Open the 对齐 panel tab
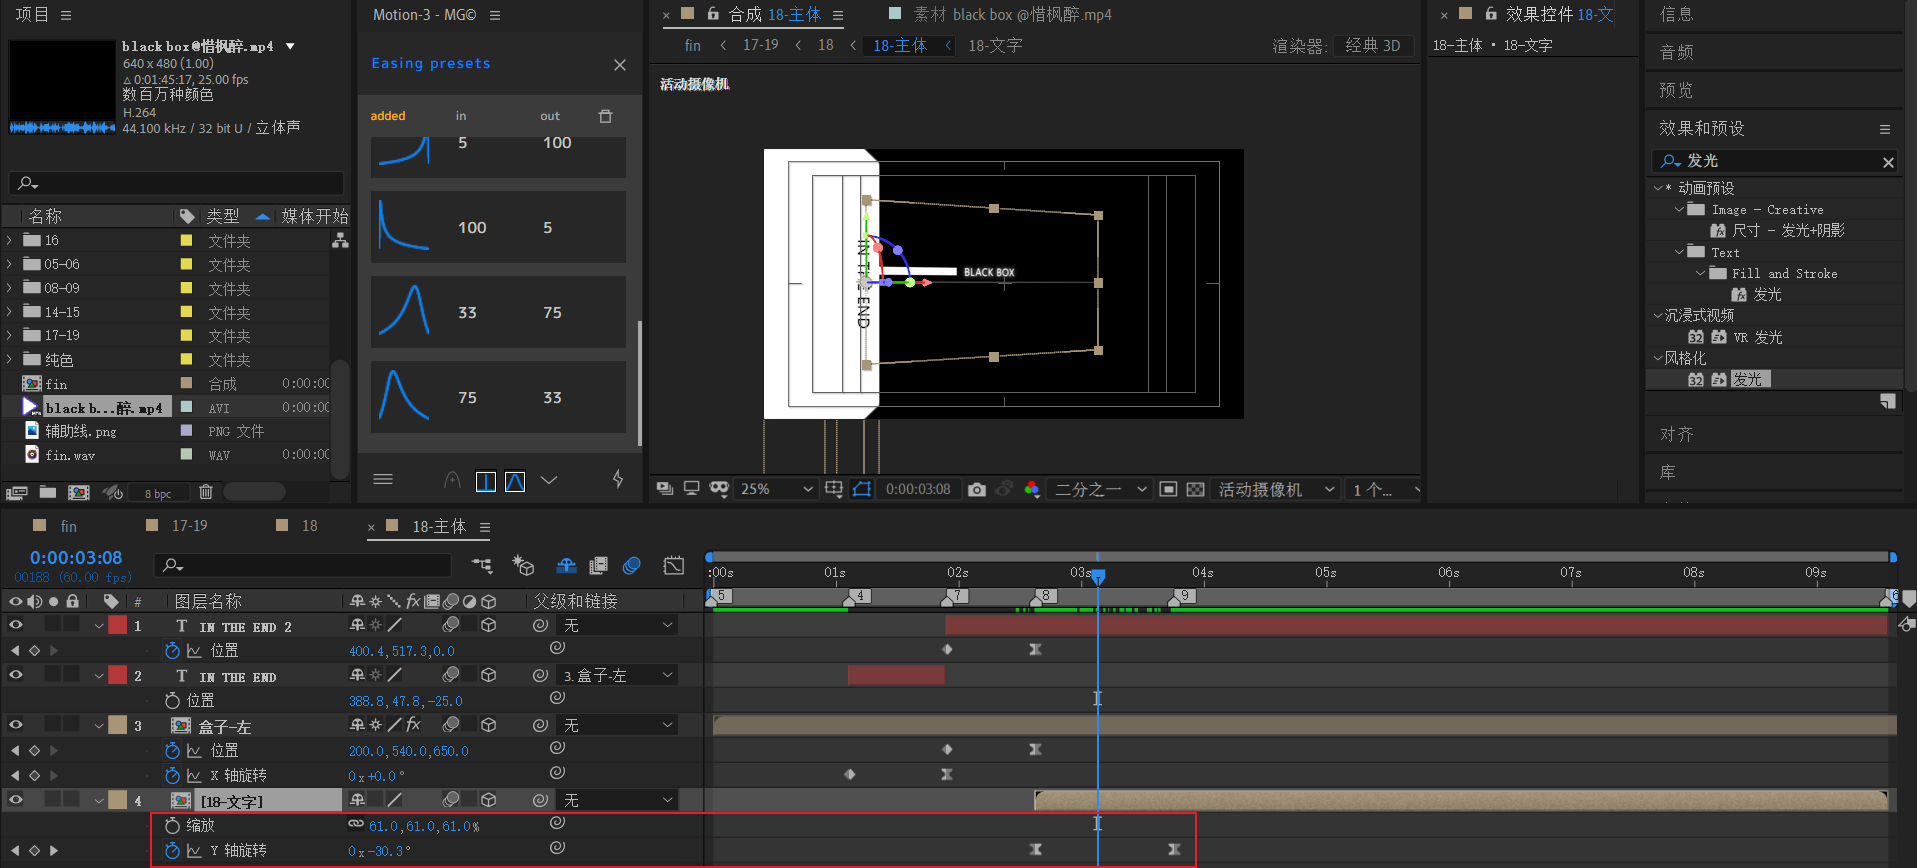 click(1676, 435)
